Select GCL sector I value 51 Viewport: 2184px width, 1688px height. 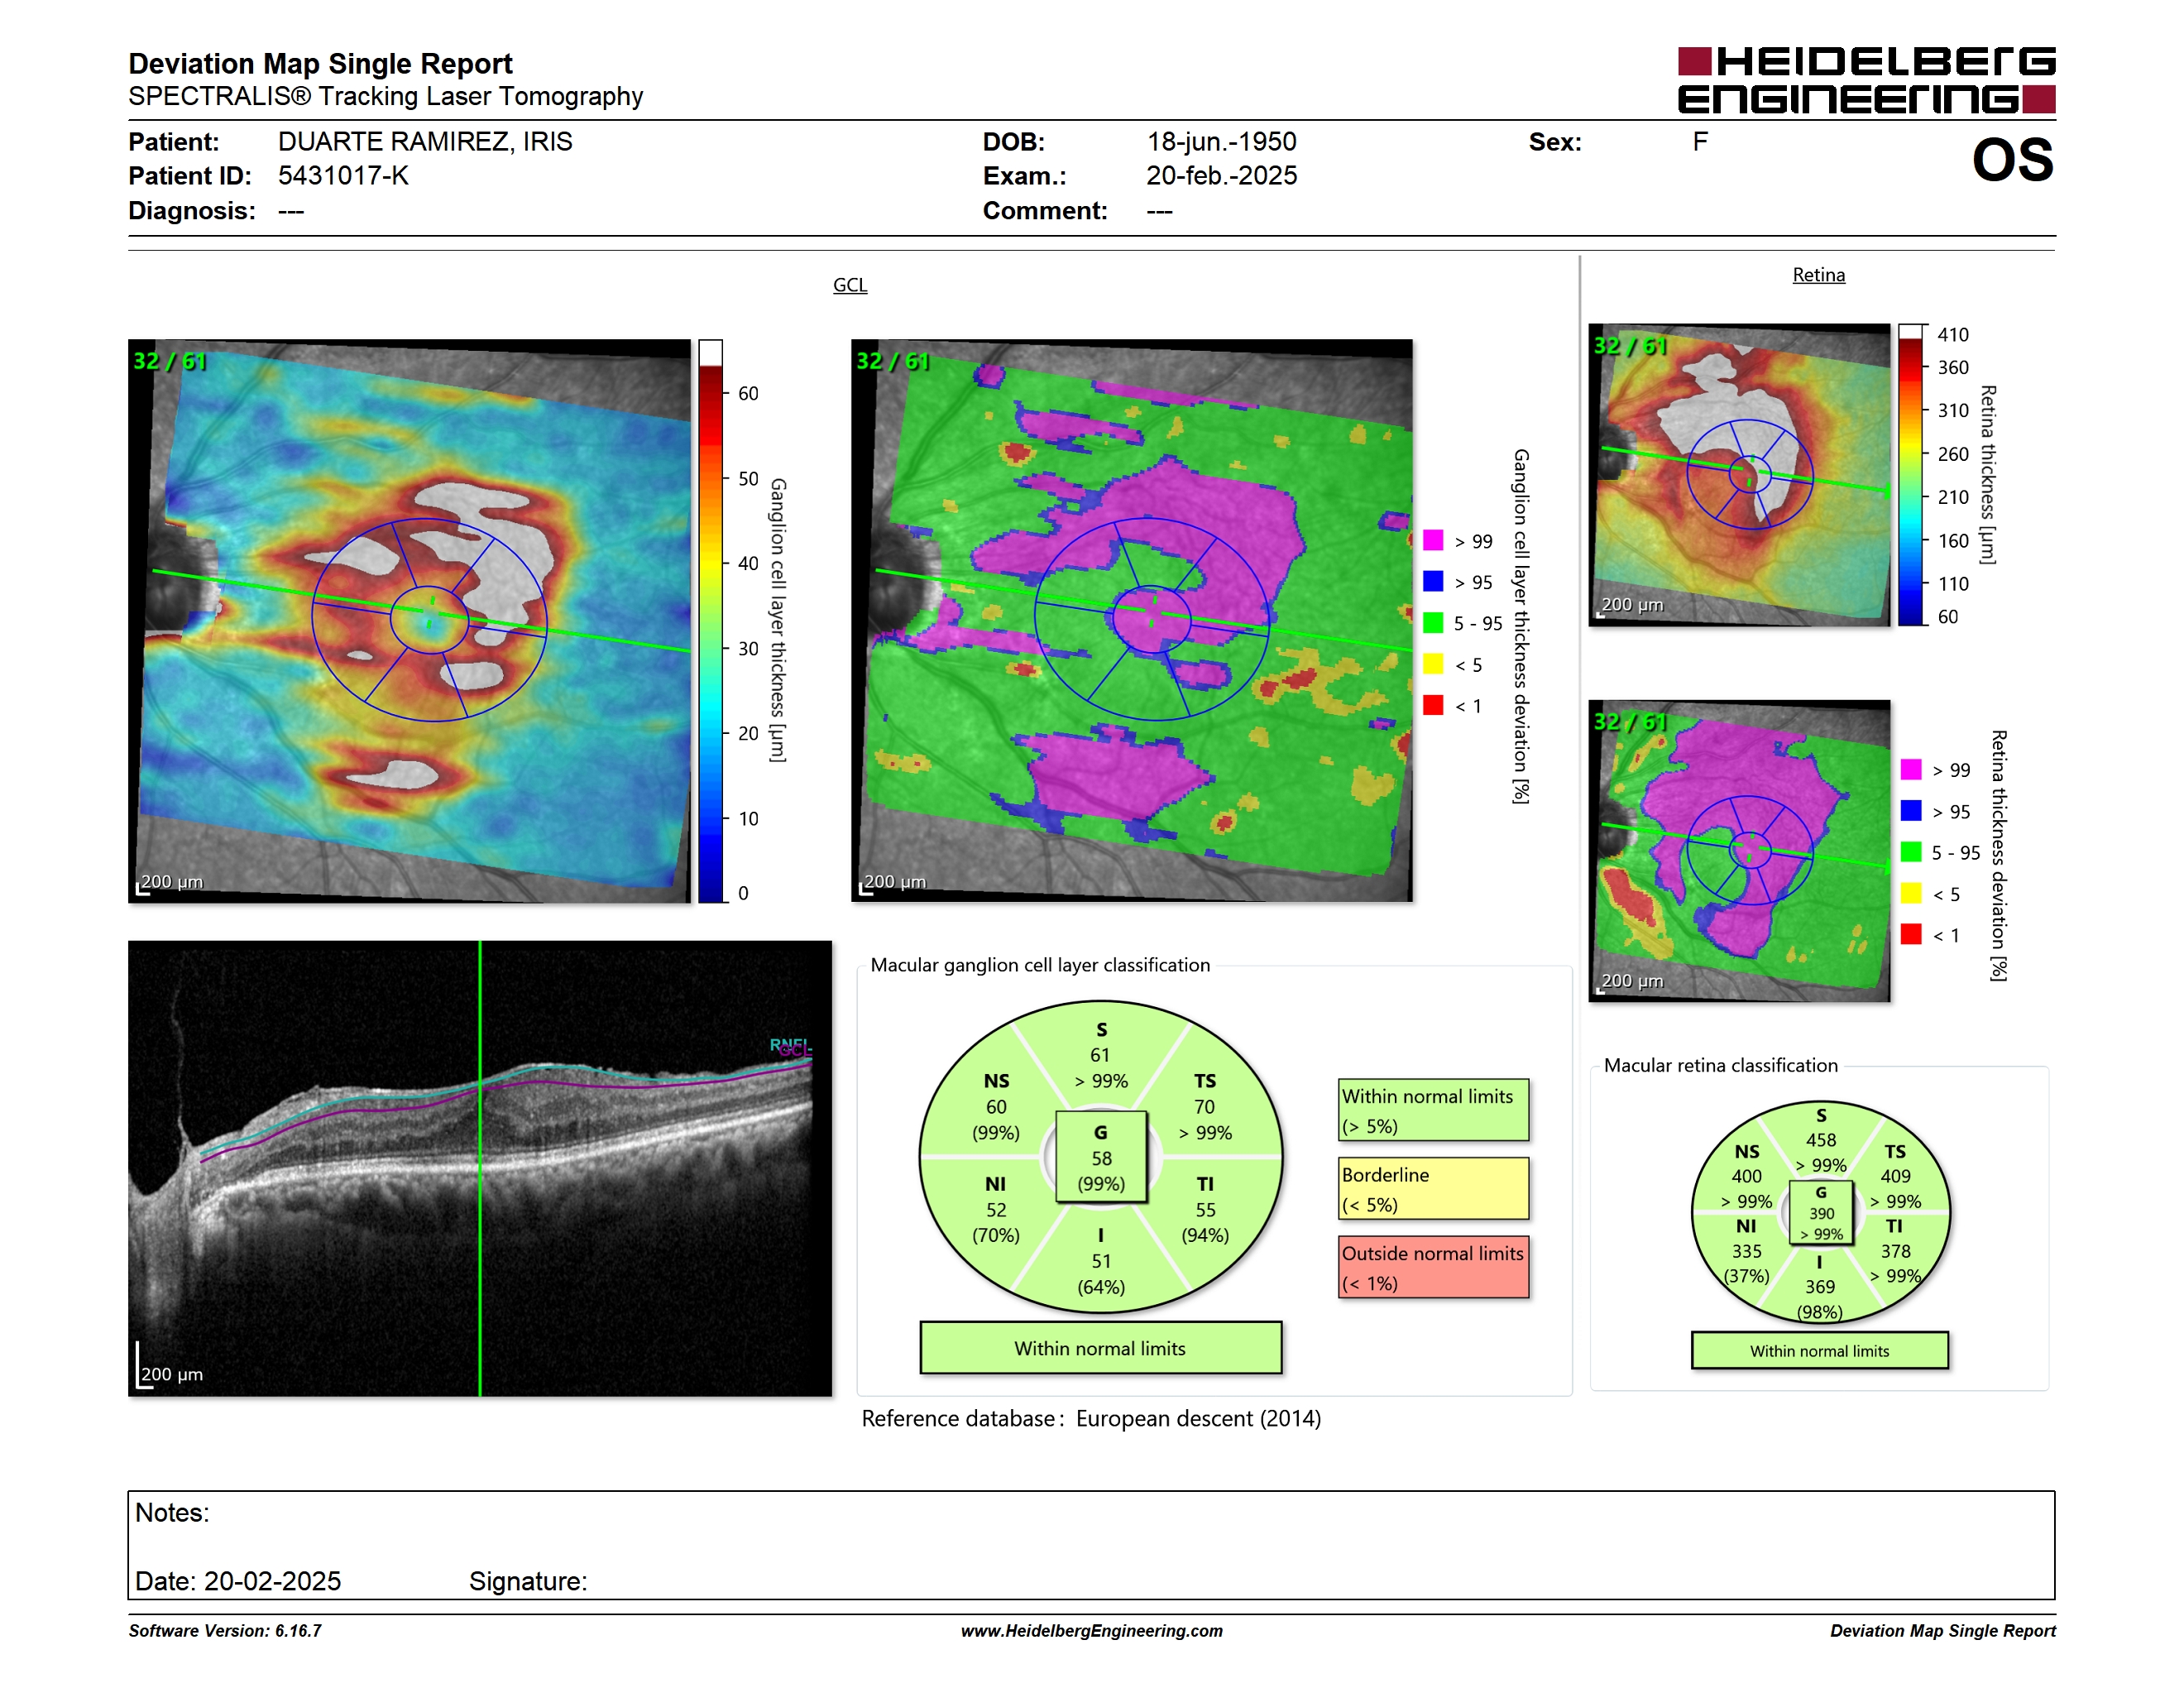click(x=1101, y=1261)
